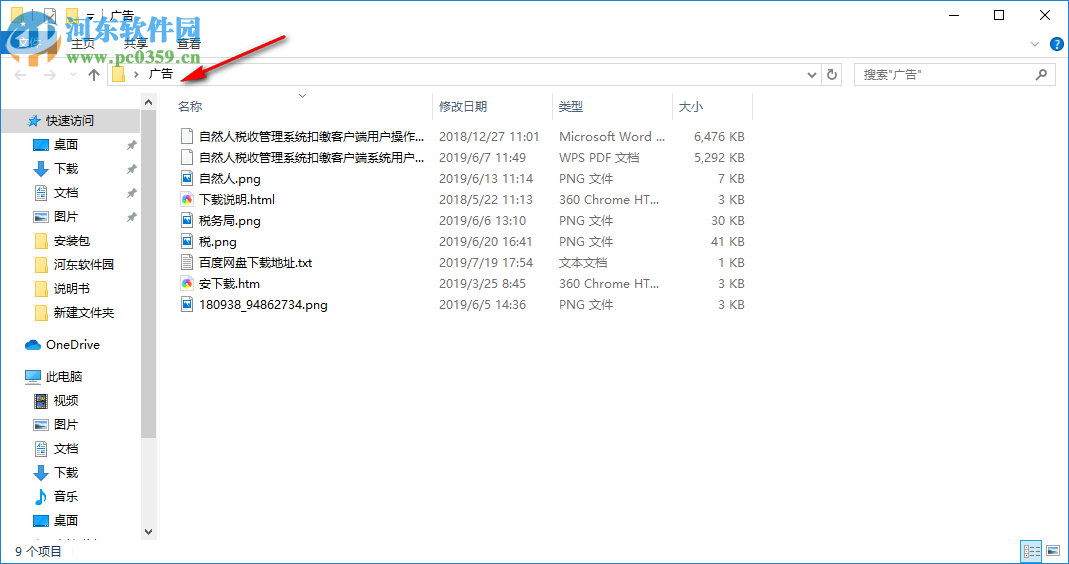Click breadcrumb chevron before 广告
This screenshot has height=564, width=1069.
point(137,74)
